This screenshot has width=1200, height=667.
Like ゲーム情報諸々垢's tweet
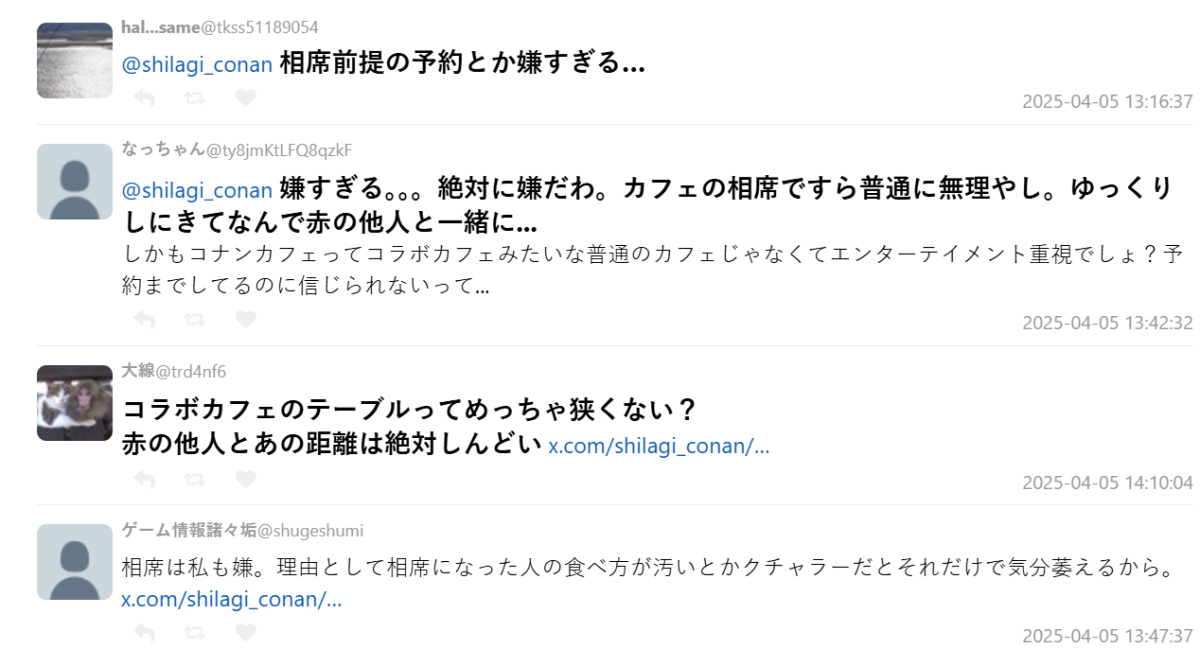[245, 633]
